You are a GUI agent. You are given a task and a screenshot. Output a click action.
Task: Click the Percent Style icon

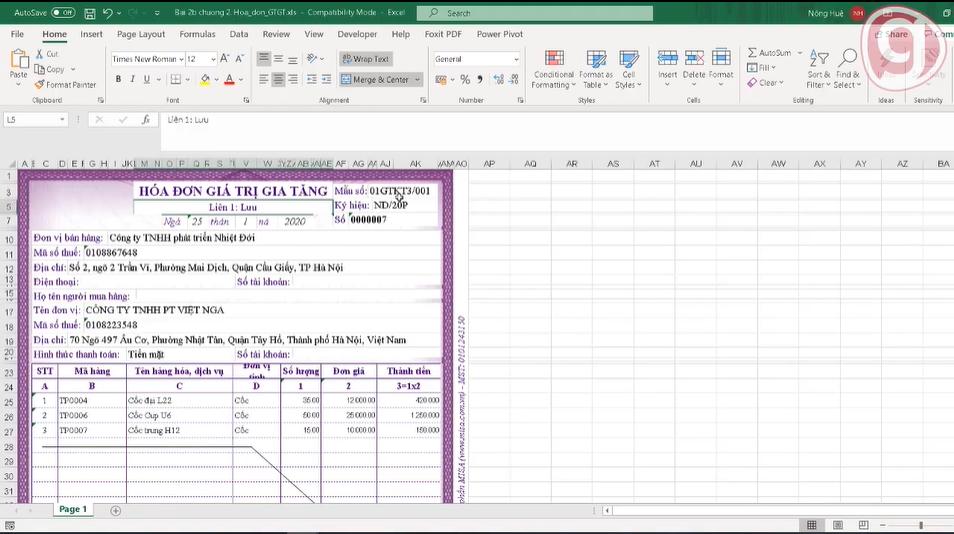click(465, 80)
